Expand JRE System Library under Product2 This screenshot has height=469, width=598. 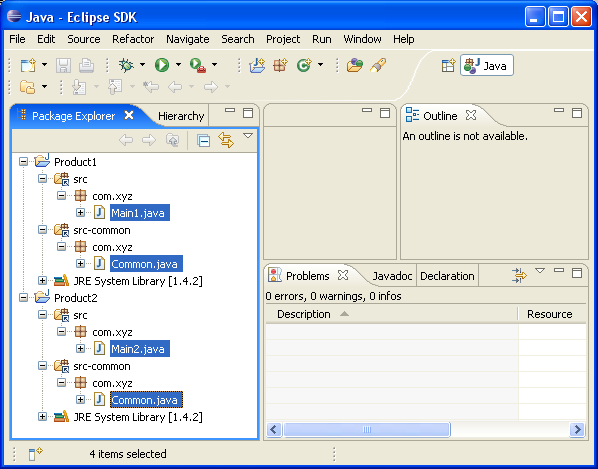coord(43,417)
